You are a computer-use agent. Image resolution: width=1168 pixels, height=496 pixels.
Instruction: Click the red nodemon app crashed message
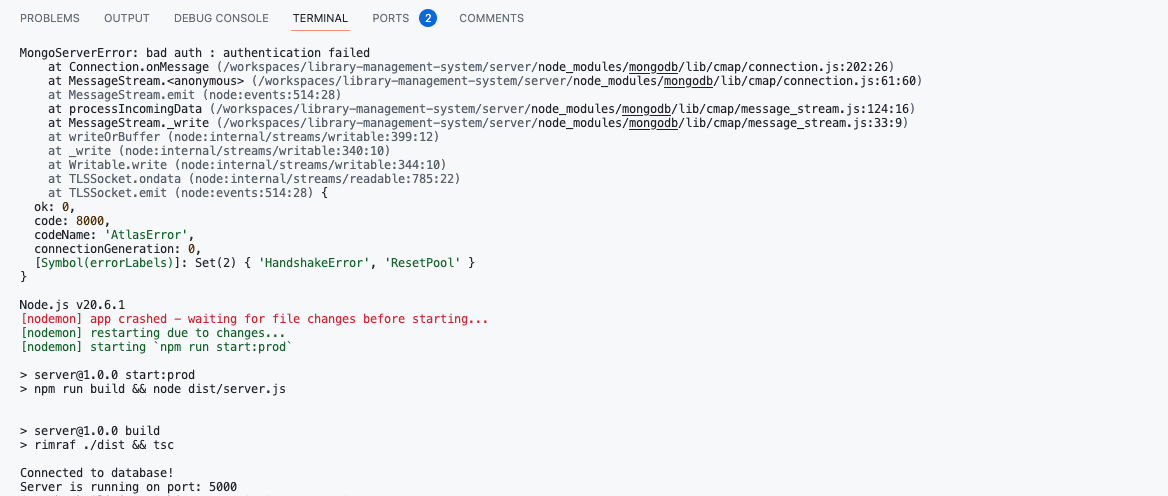[x=255, y=318]
